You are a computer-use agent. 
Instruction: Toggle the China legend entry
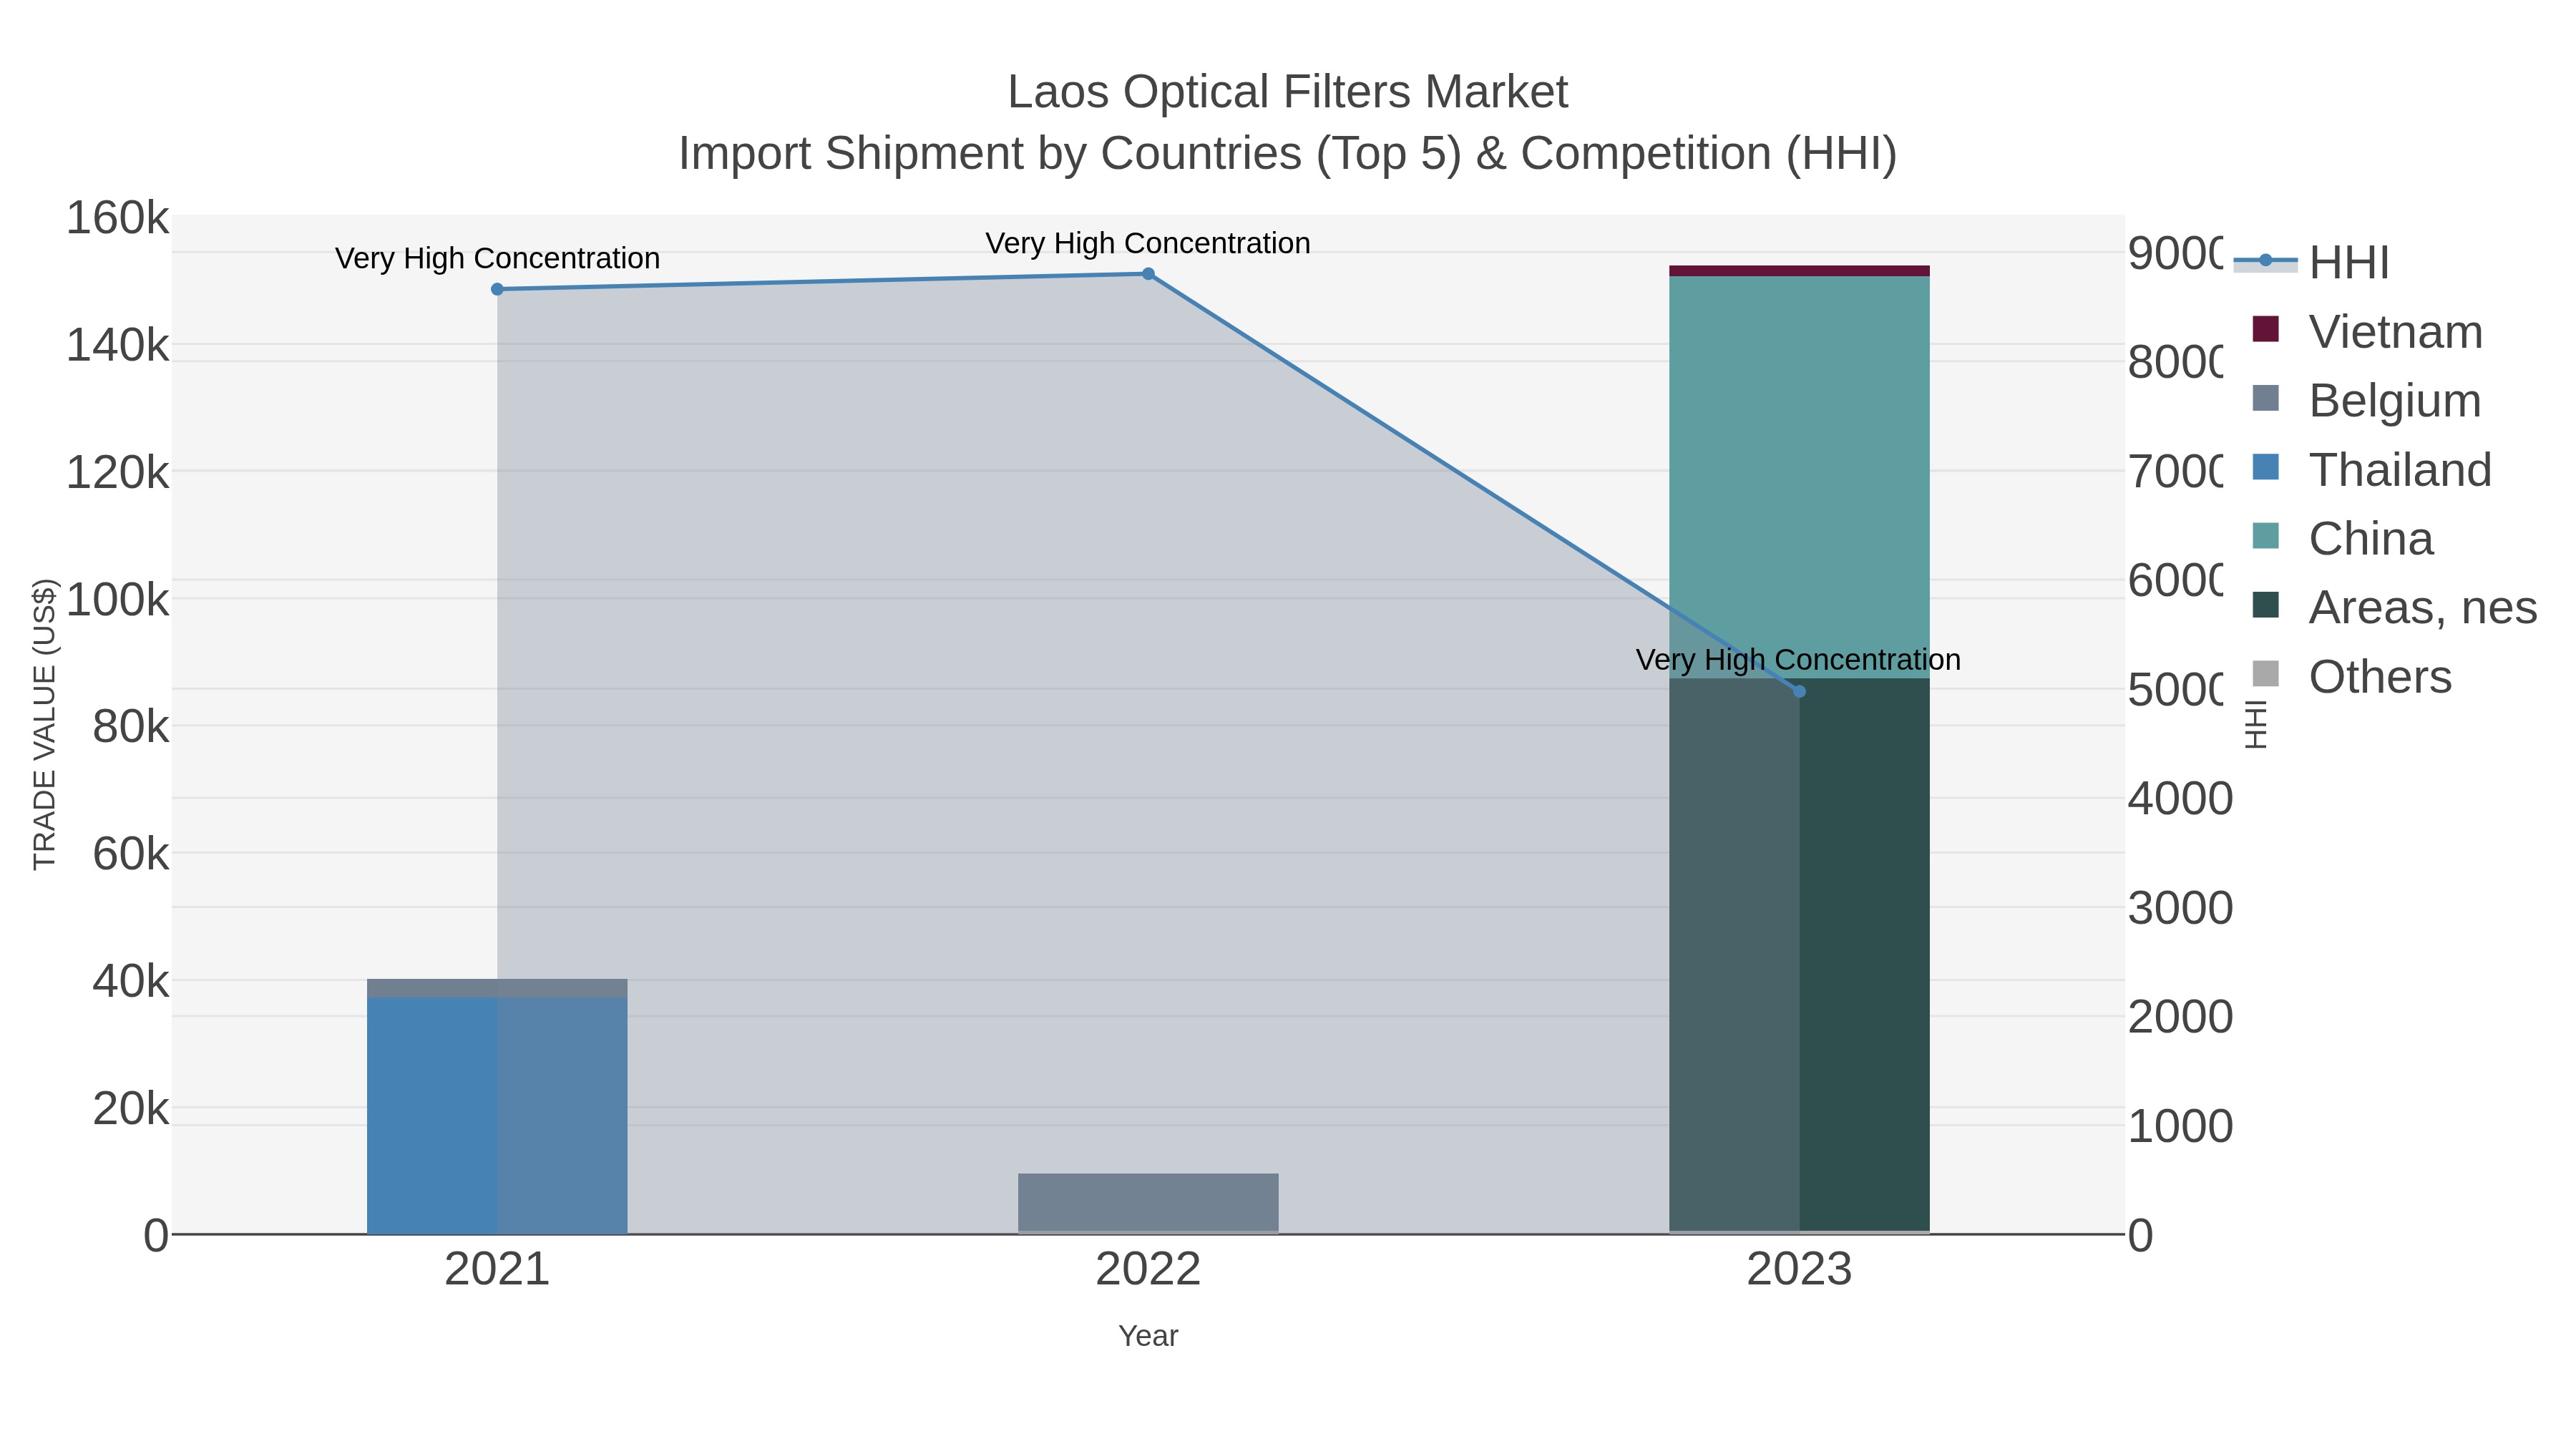click(2341, 539)
